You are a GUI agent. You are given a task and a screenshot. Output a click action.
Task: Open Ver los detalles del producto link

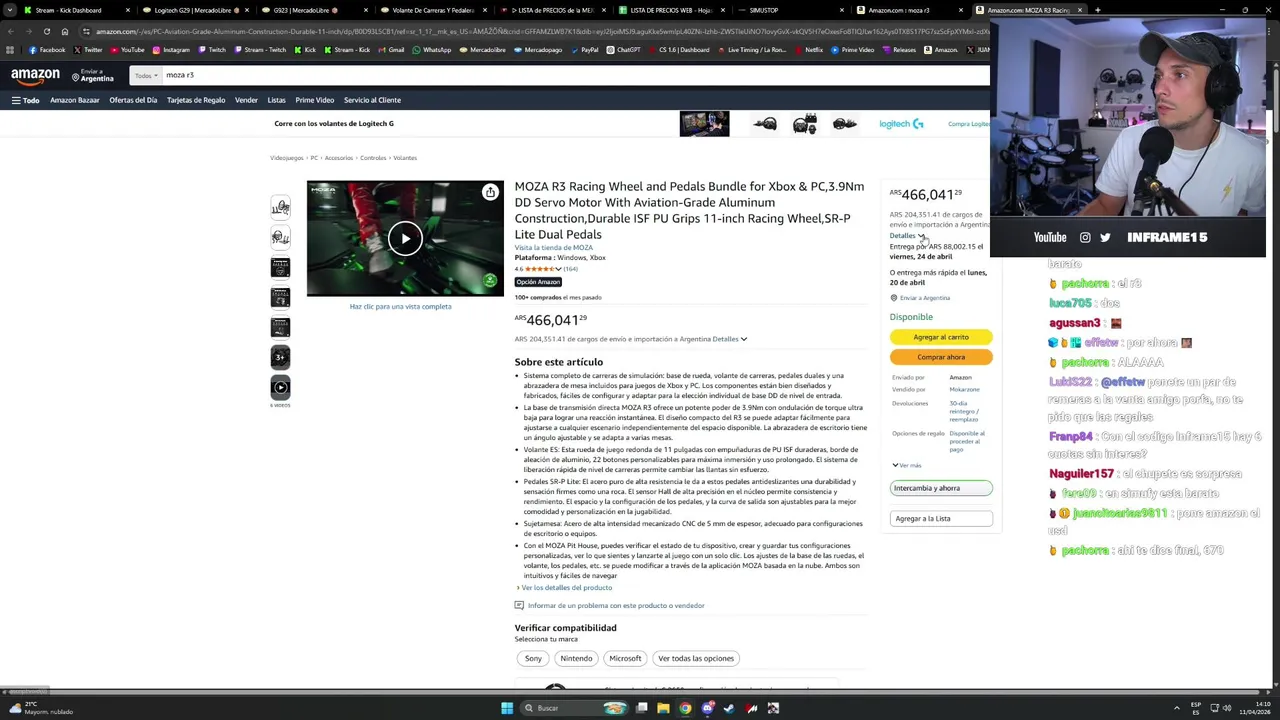566,587
